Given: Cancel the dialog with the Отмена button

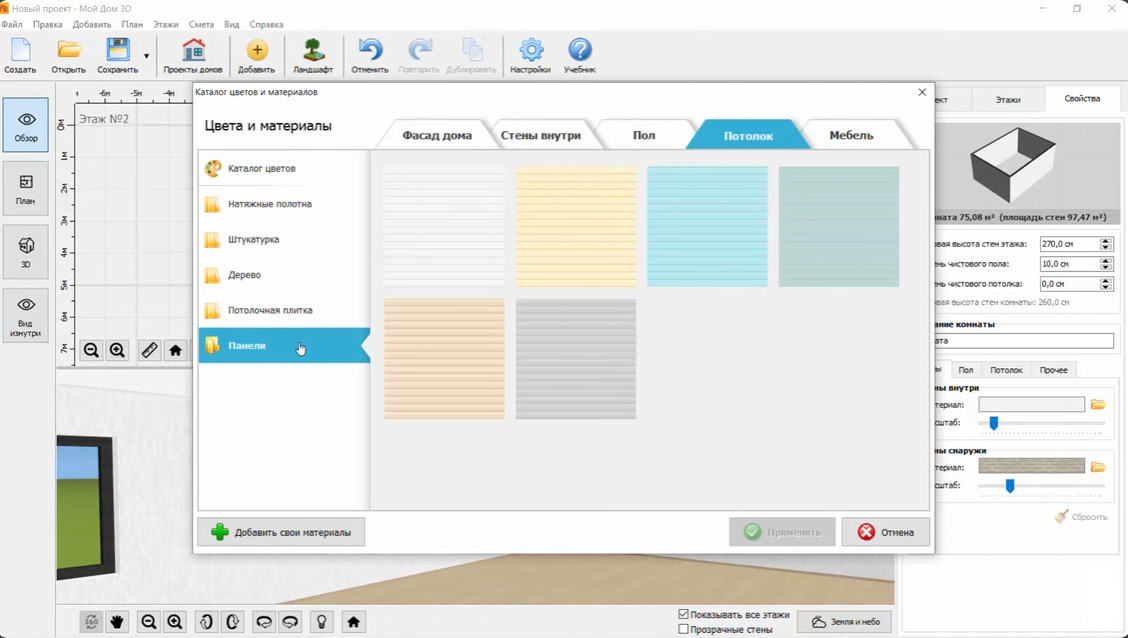Looking at the screenshot, I should click(886, 532).
